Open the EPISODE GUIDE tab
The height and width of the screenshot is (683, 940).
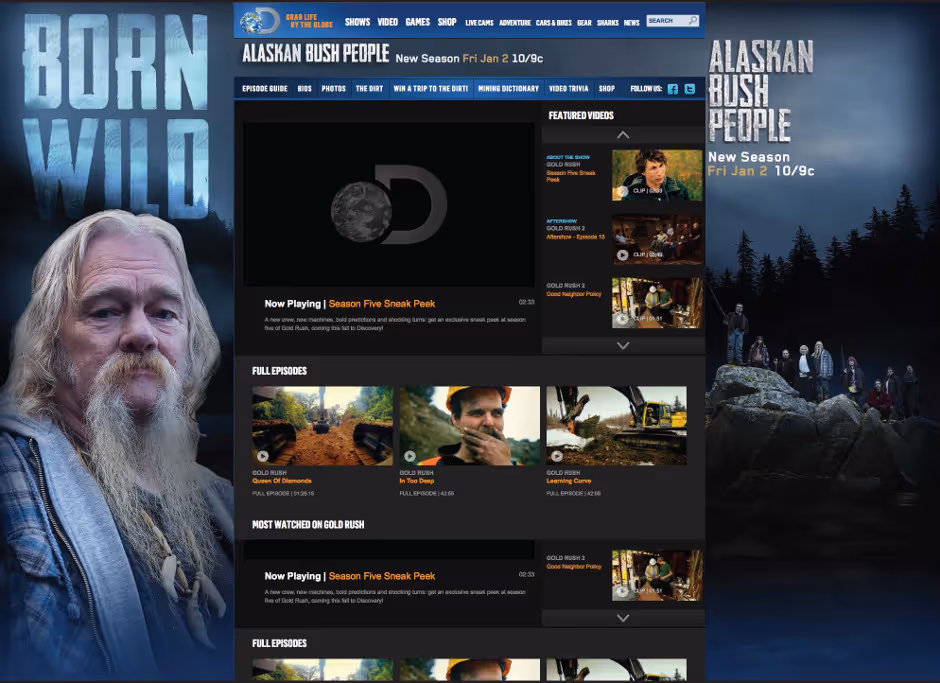coord(265,89)
